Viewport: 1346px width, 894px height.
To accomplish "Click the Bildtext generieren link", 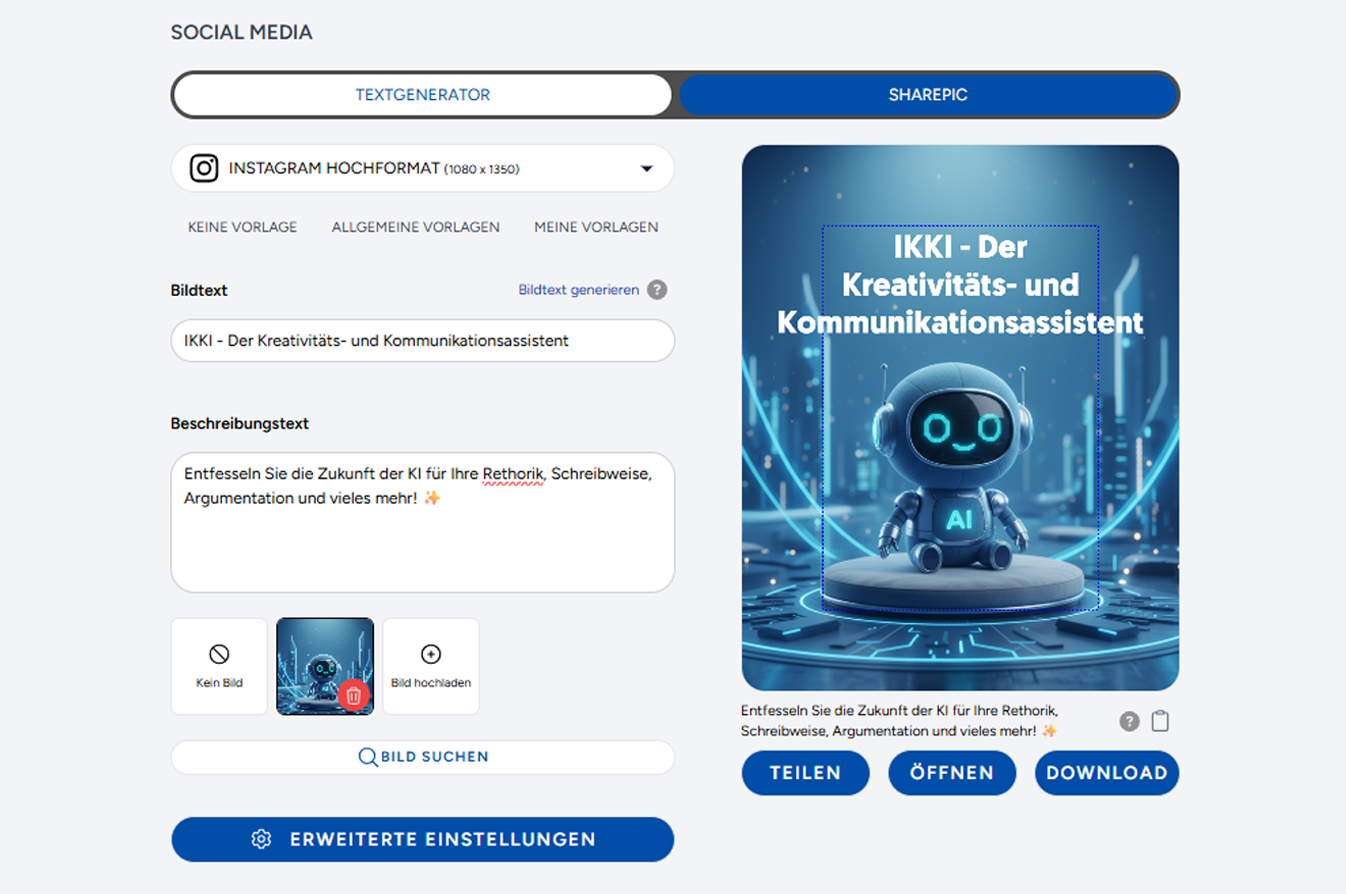I will pyautogui.click(x=578, y=290).
